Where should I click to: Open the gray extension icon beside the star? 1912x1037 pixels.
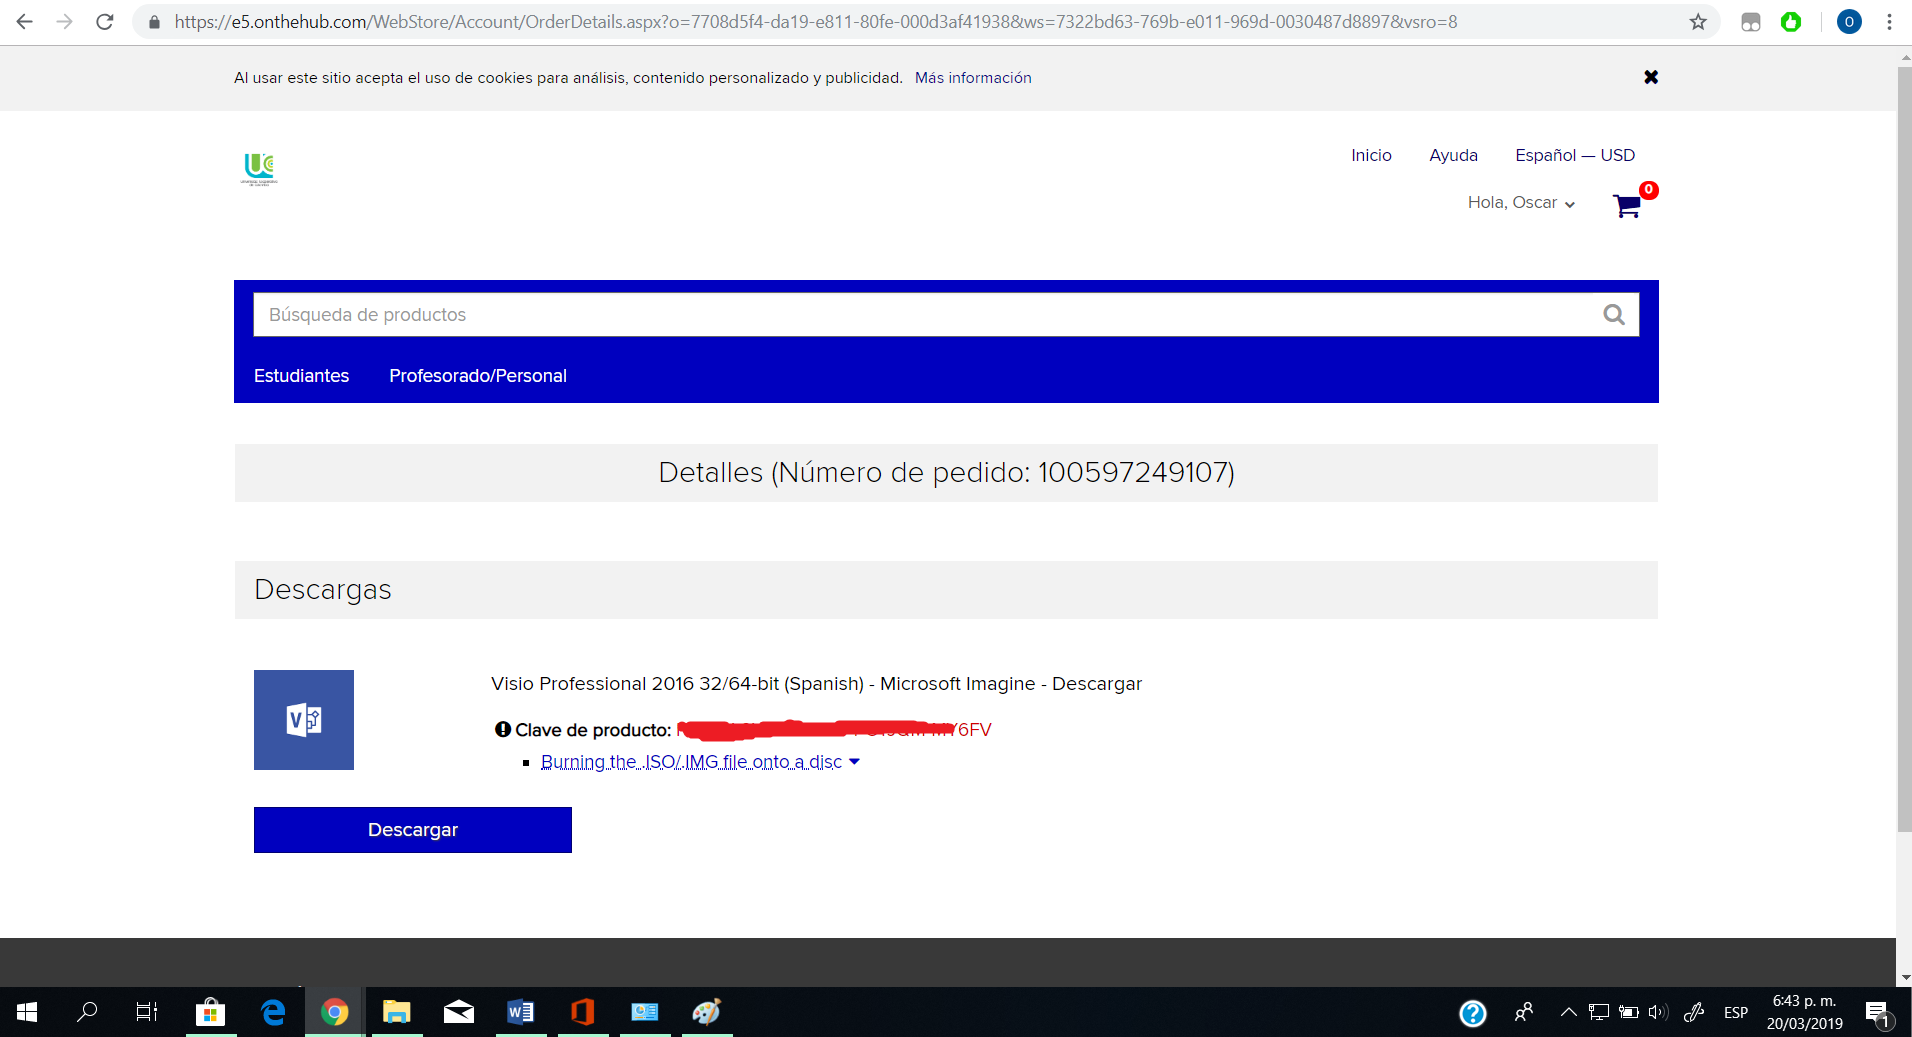click(x=1751, y=21)
